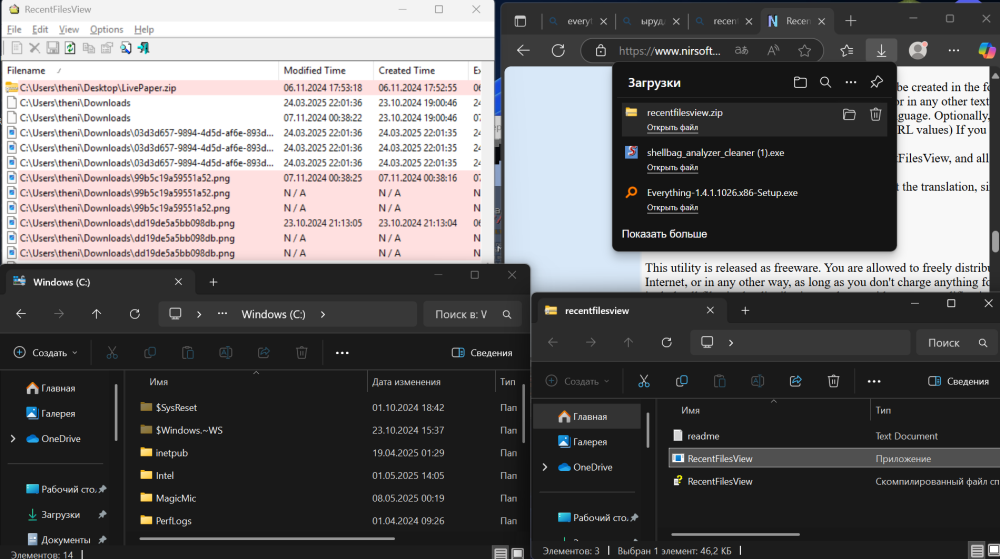Delete the recentfilesview.zip download entry
The width and height of the screenshot is (1000, 559).
[875, 114]
